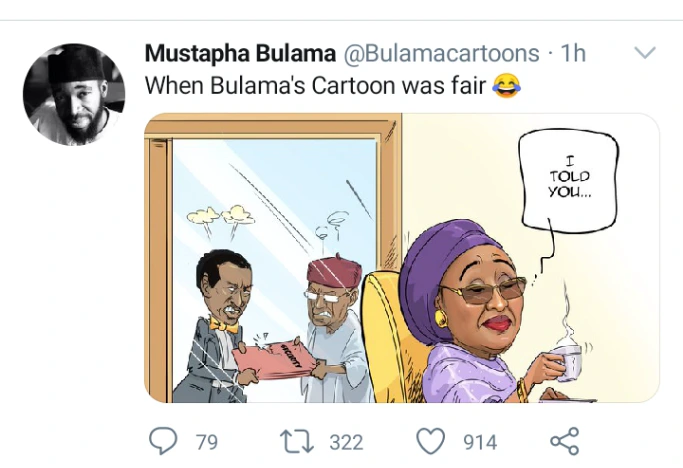Open Mustapha Bulama's profile photo
Screen dimensions: 683x468
pos(74,94)
